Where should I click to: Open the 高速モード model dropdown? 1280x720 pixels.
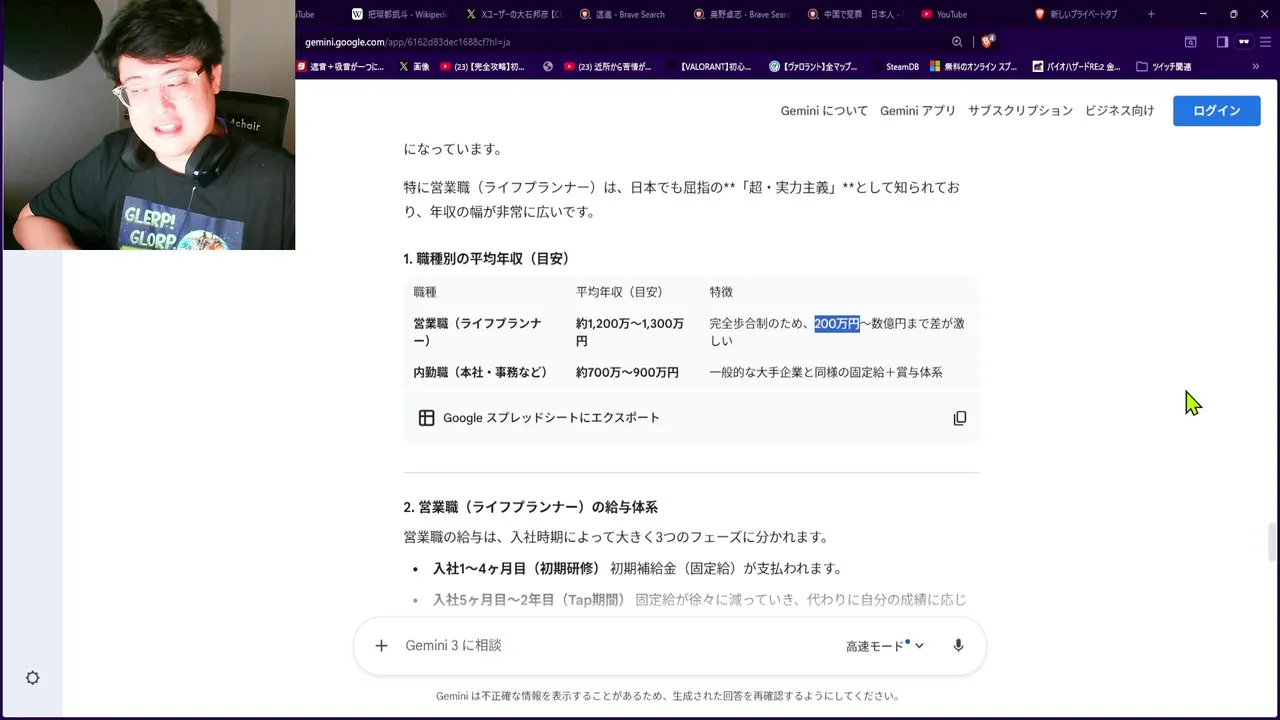[x=885, y=646]
